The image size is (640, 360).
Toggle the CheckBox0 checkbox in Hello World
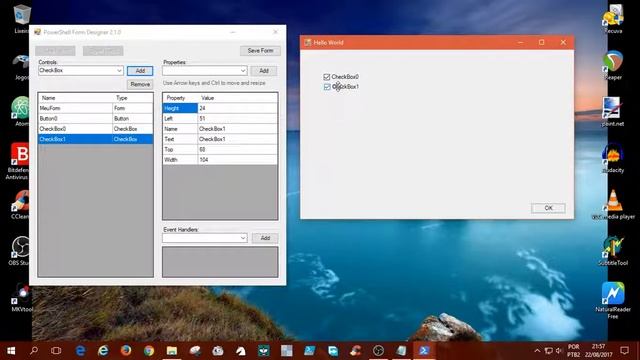point(327,77)
